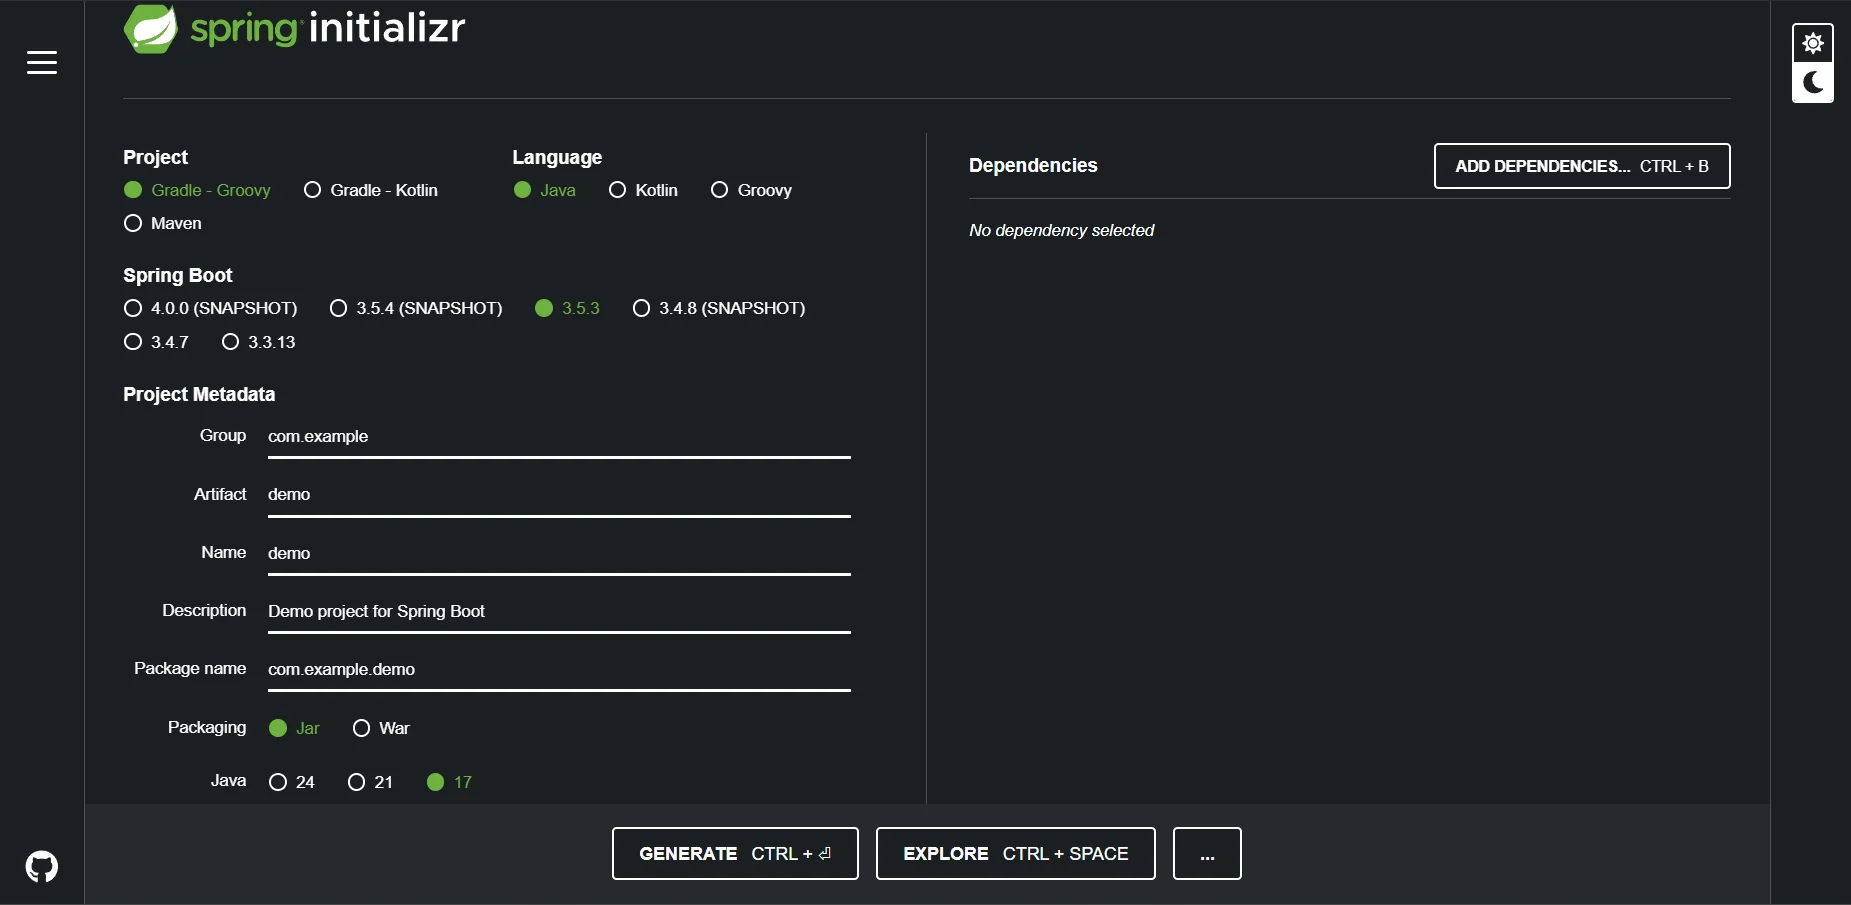This screenshot has width=1851, height=905.
Task: Select Gradle - Groovy project type
Action: pyautogui.click(x=197, y=190)
